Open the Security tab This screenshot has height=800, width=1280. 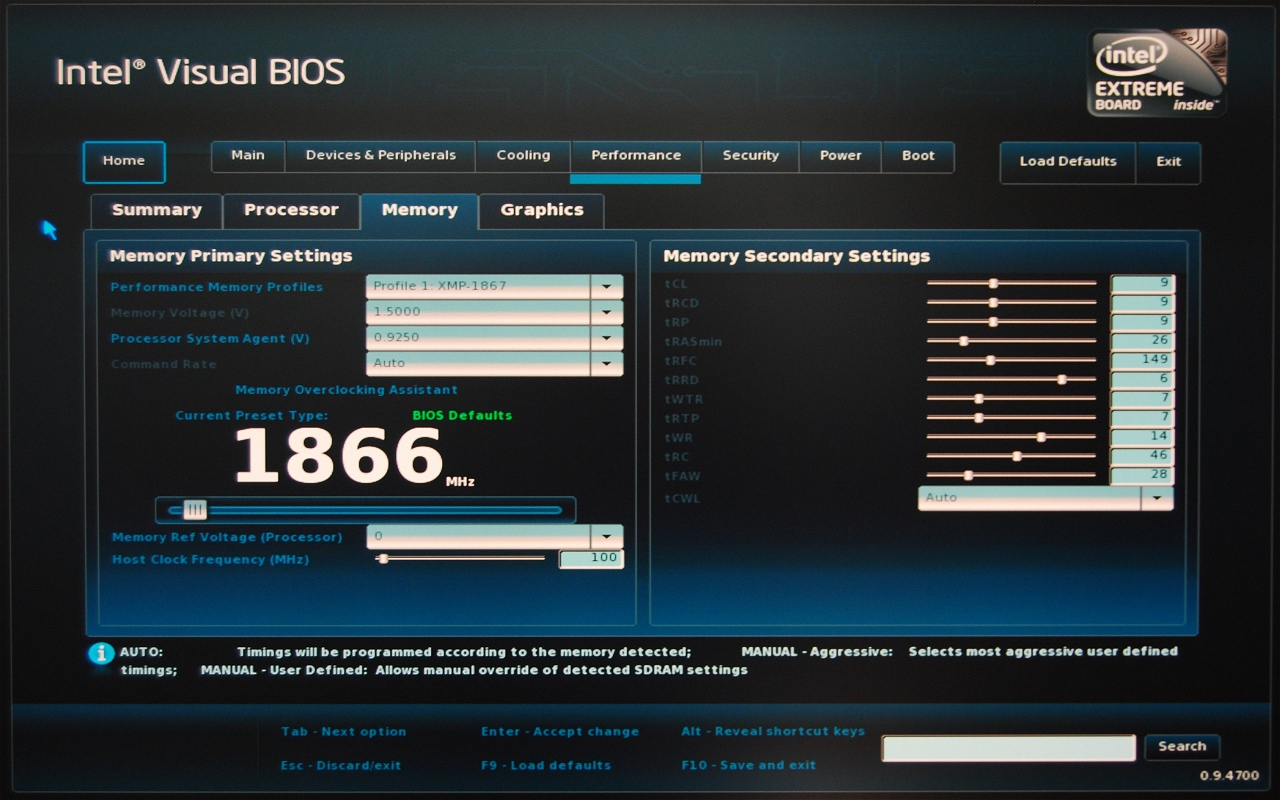[751, 156]
